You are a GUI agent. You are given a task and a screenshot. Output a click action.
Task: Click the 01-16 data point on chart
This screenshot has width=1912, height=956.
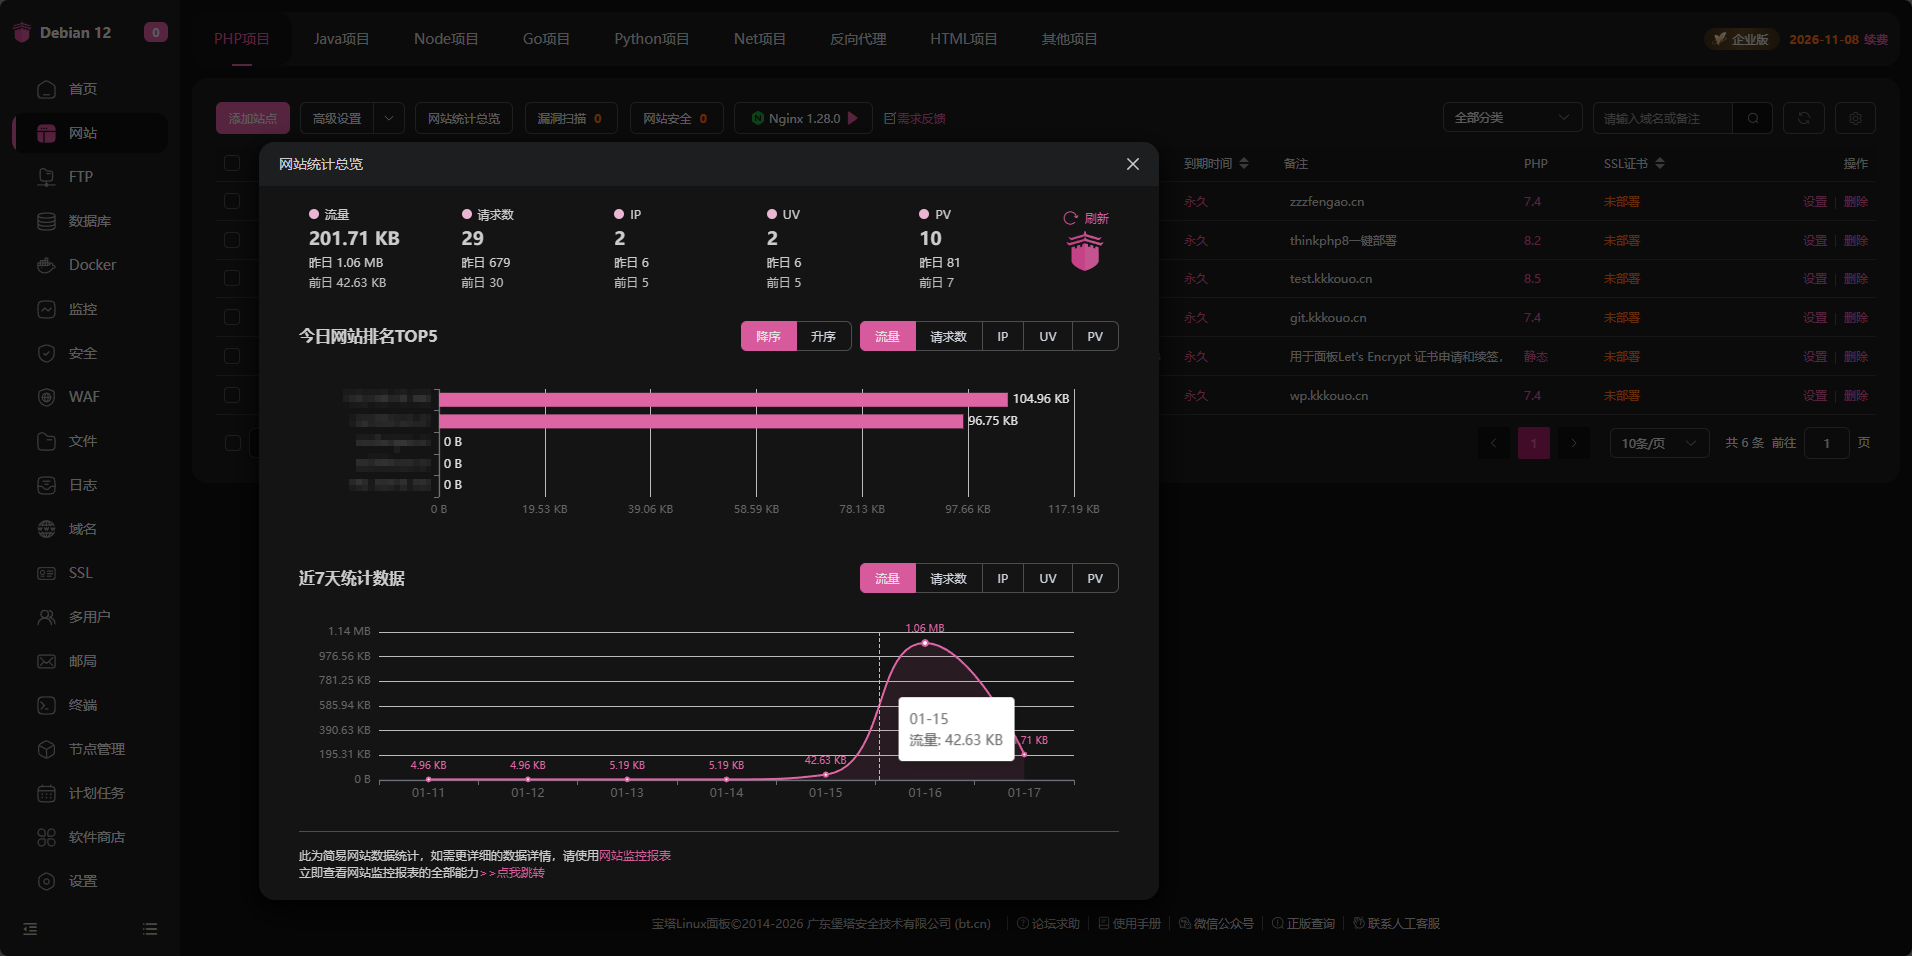925,643
